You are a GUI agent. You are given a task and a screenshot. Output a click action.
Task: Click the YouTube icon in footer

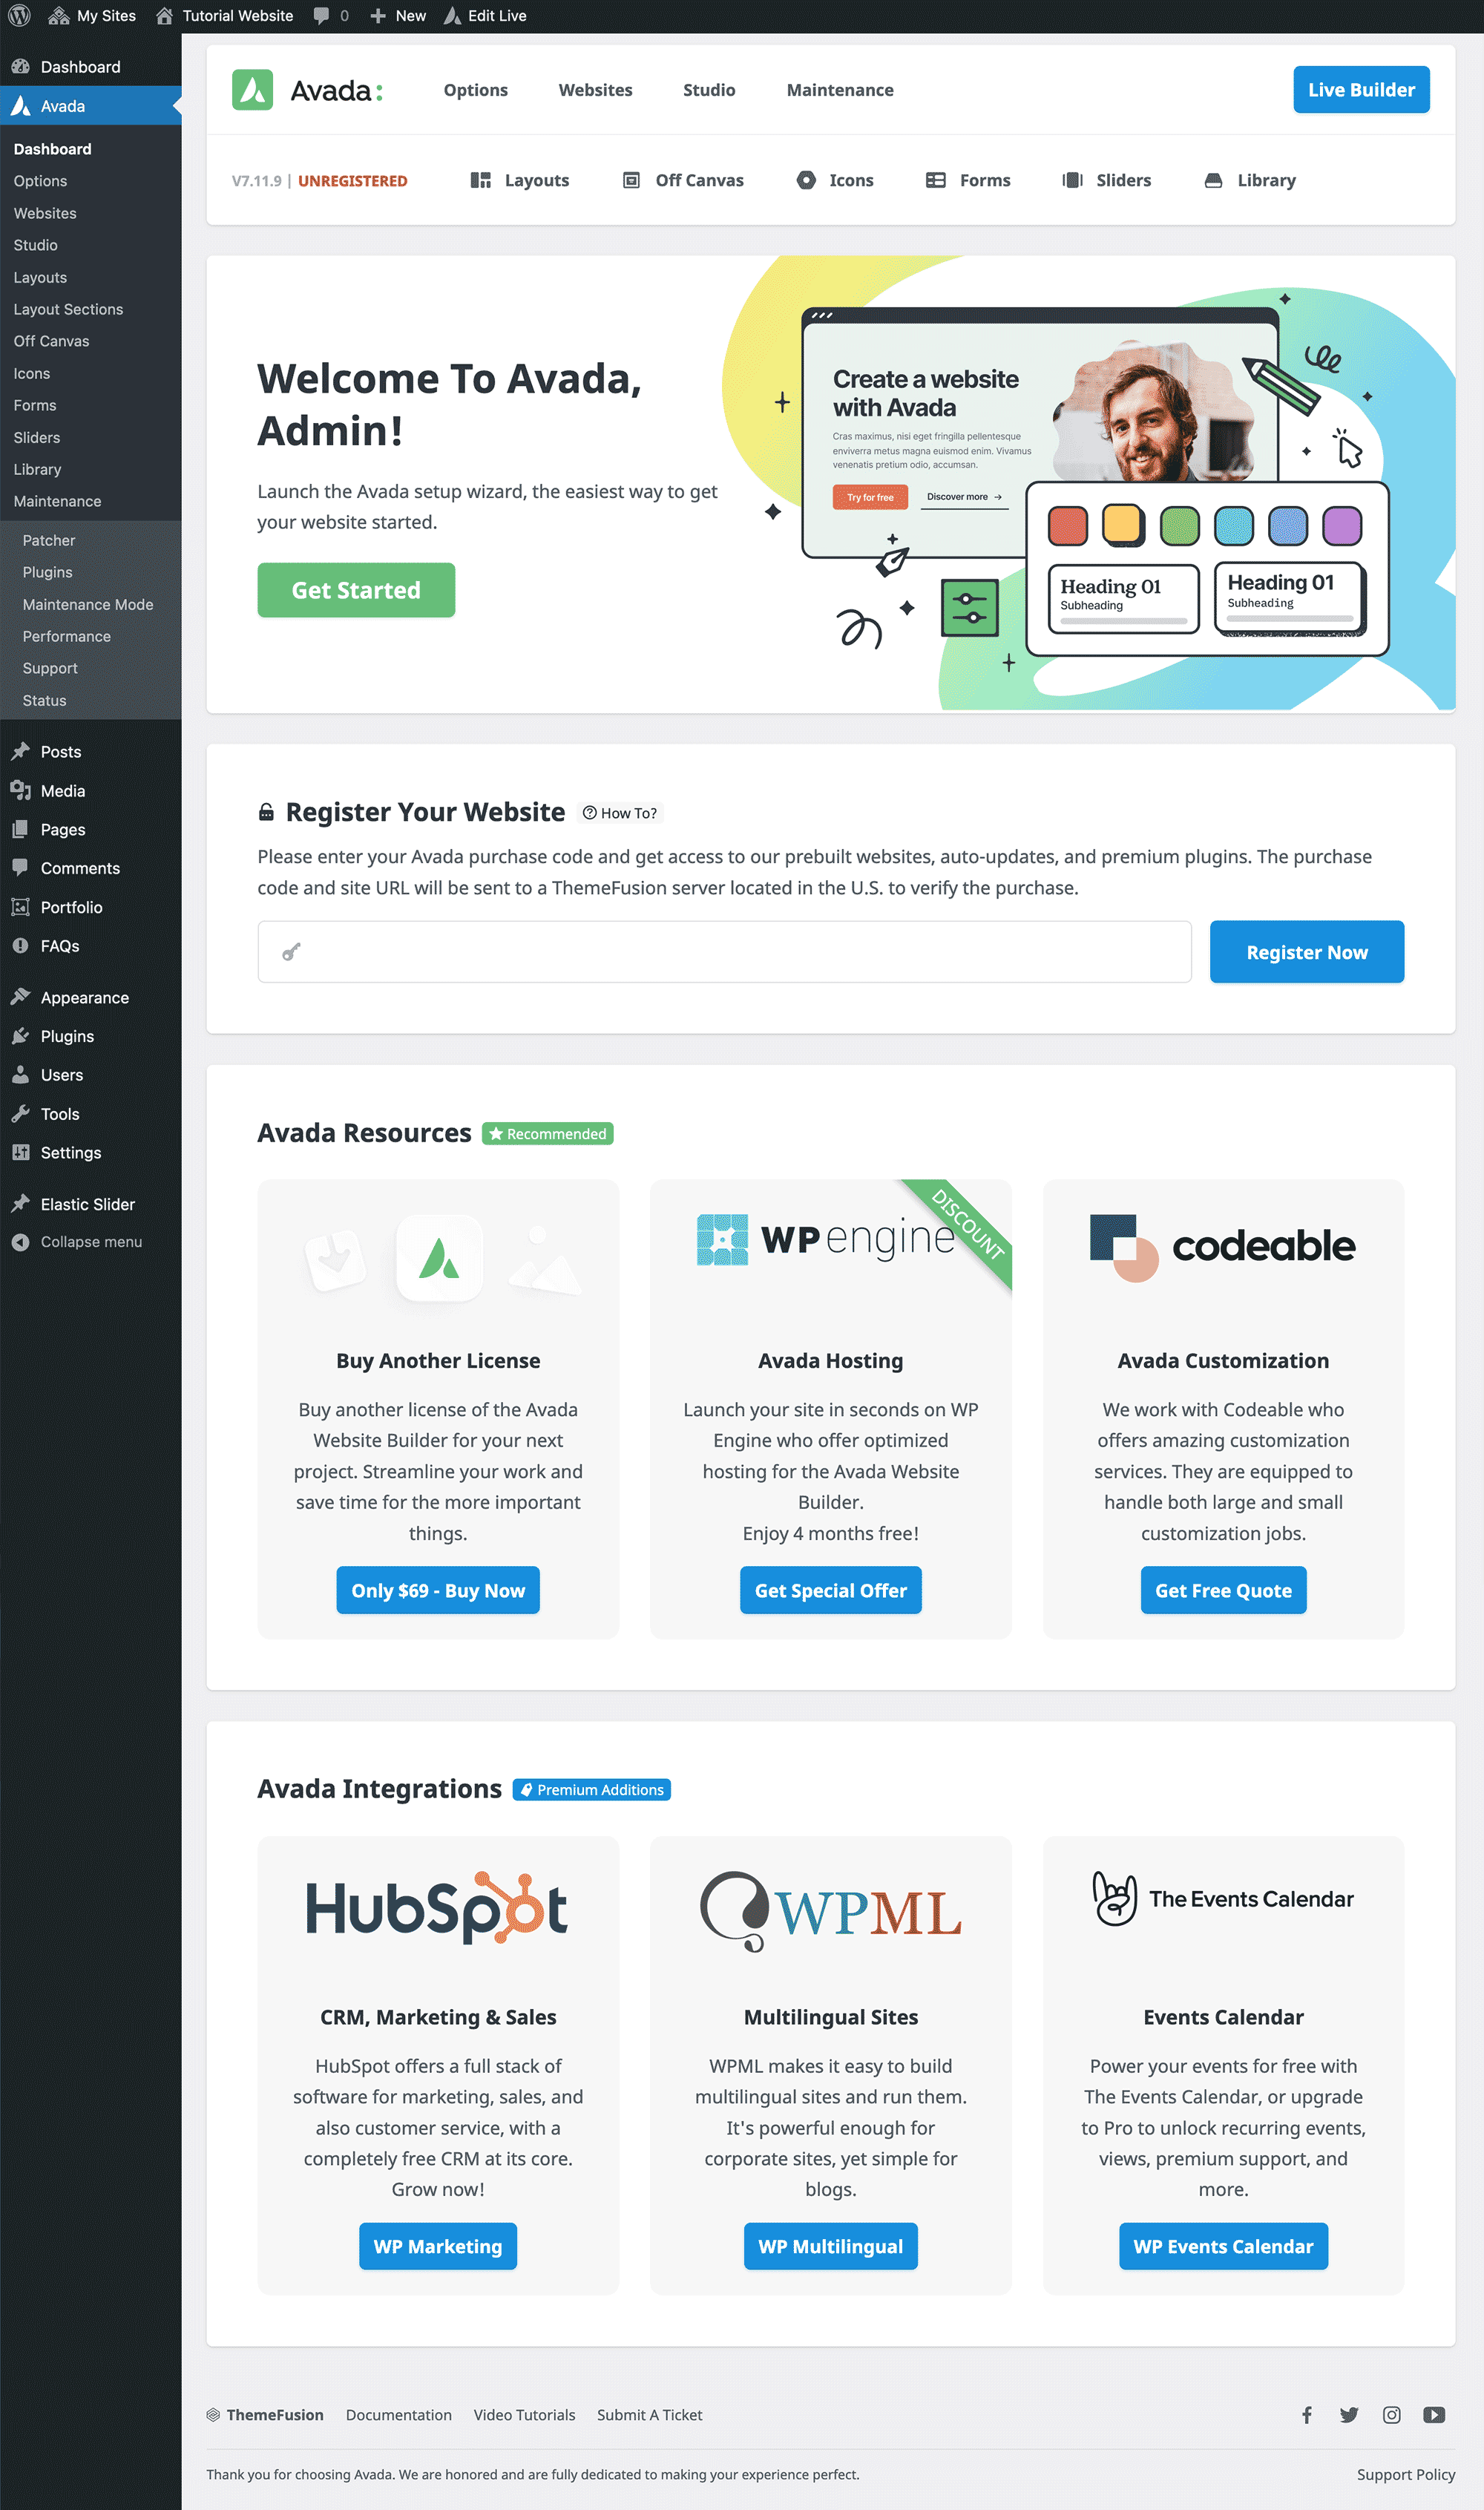pyautogui.click(x=1434, y=2415)
